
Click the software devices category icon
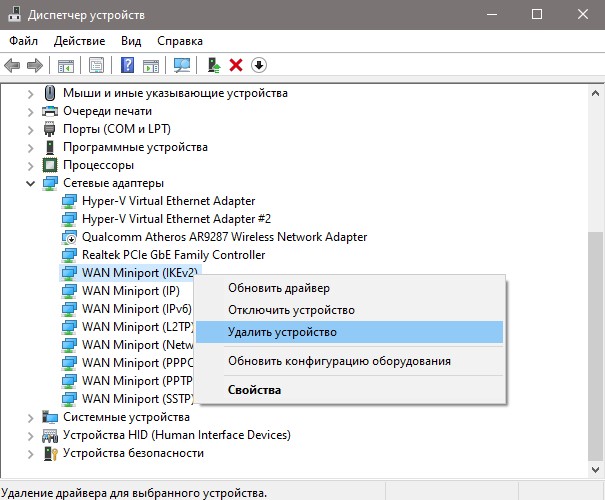click(x=50, y=147)
